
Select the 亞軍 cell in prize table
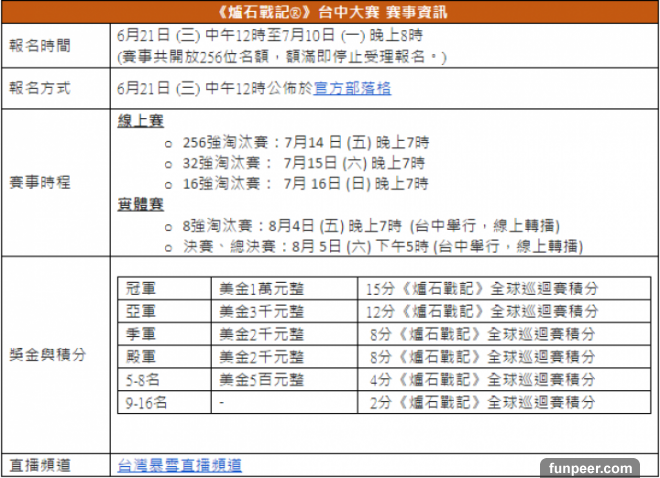(x=141, y=310)
